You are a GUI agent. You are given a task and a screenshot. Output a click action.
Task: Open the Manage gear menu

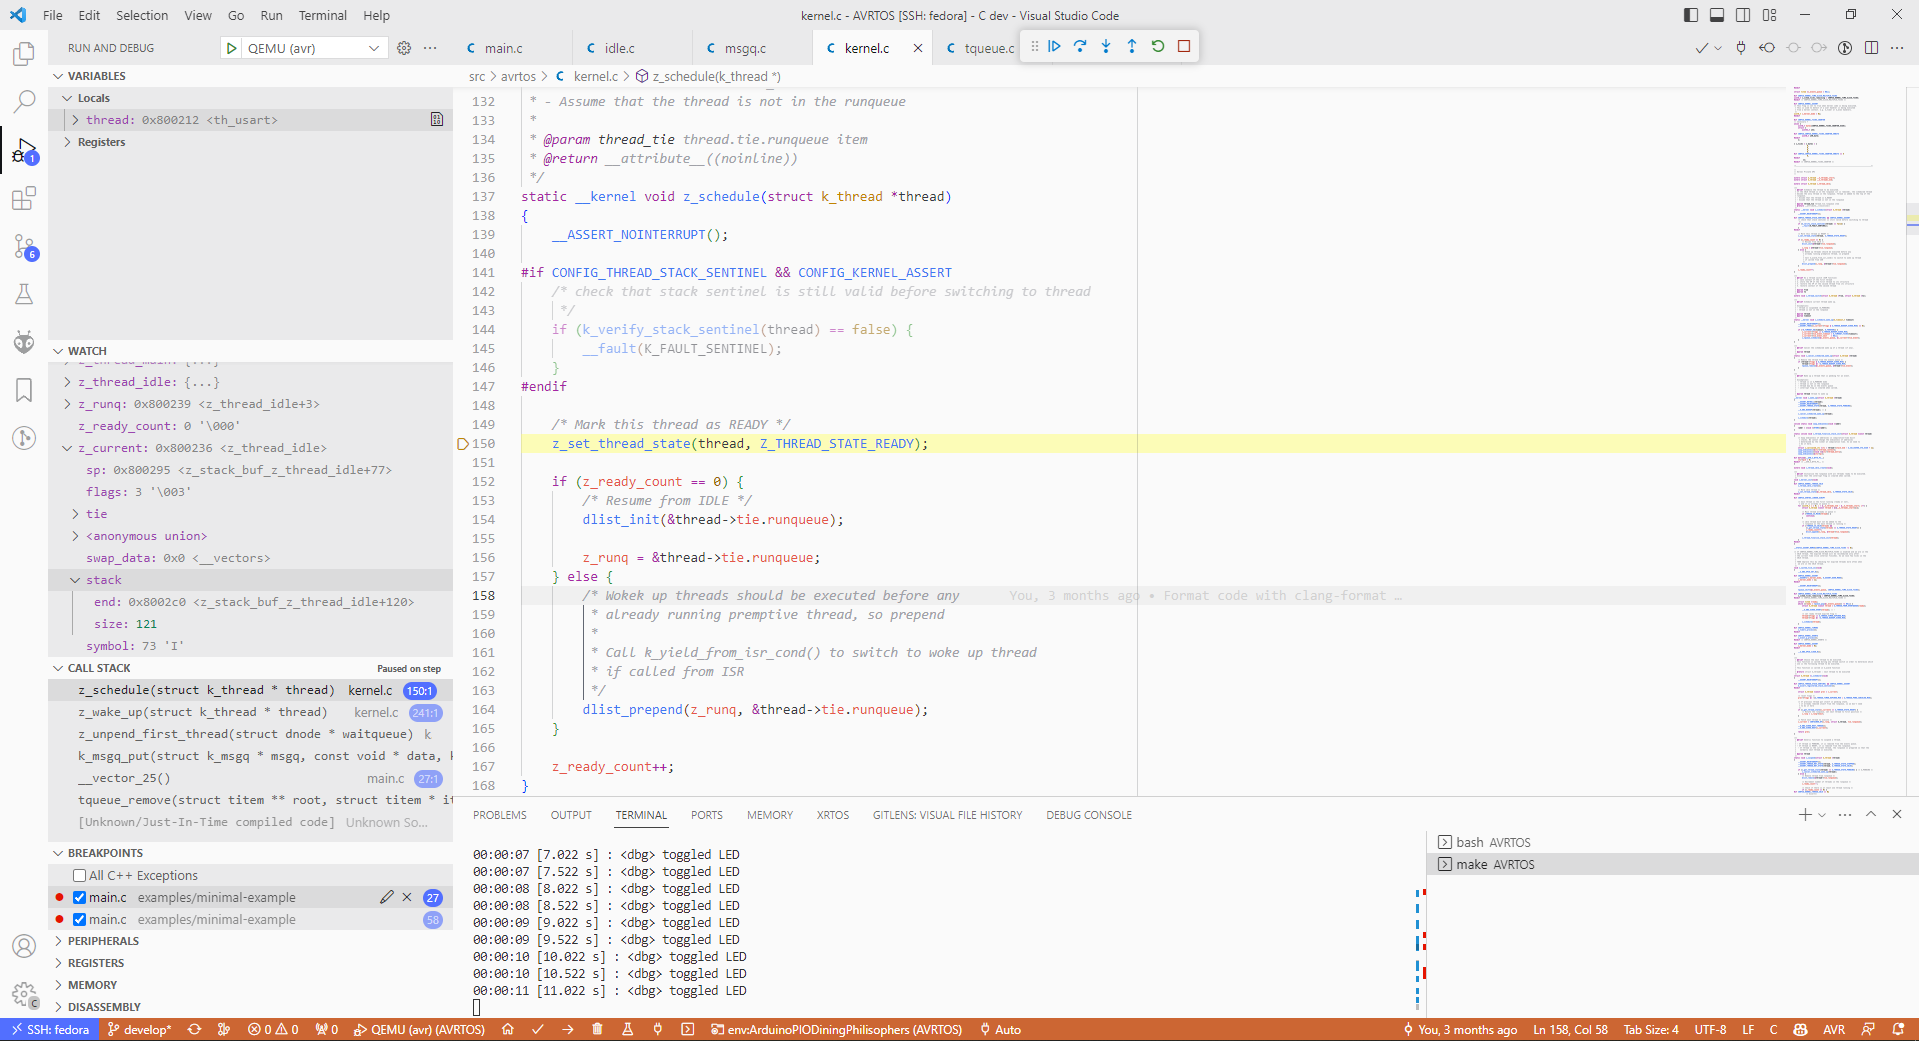click(x=24, y=994)
